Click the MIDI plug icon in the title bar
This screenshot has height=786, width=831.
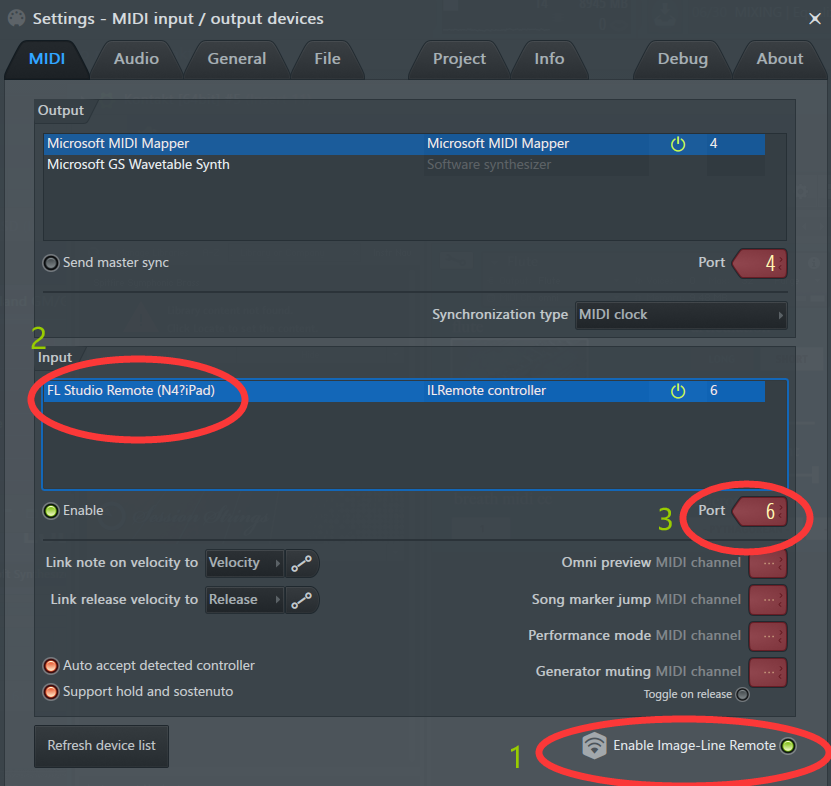pyautogui.click(x=16, y=18)
